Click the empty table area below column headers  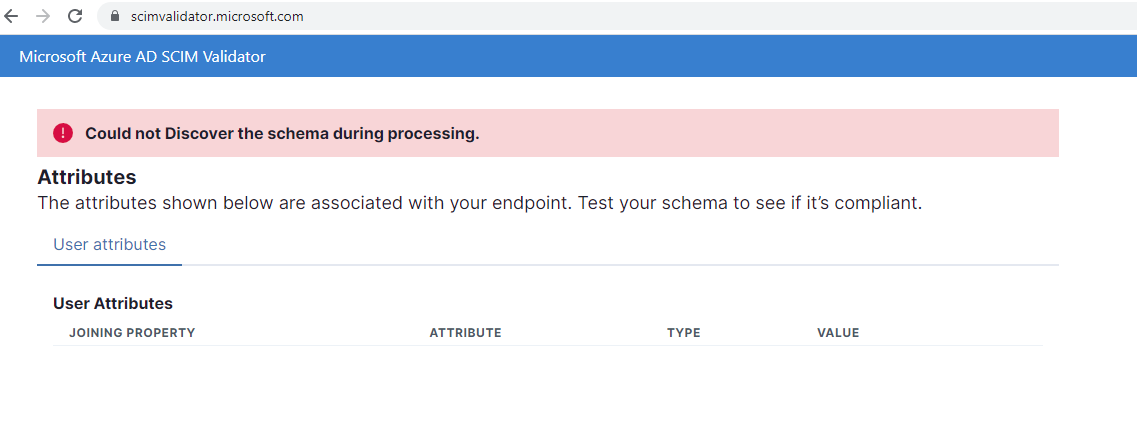547,380
